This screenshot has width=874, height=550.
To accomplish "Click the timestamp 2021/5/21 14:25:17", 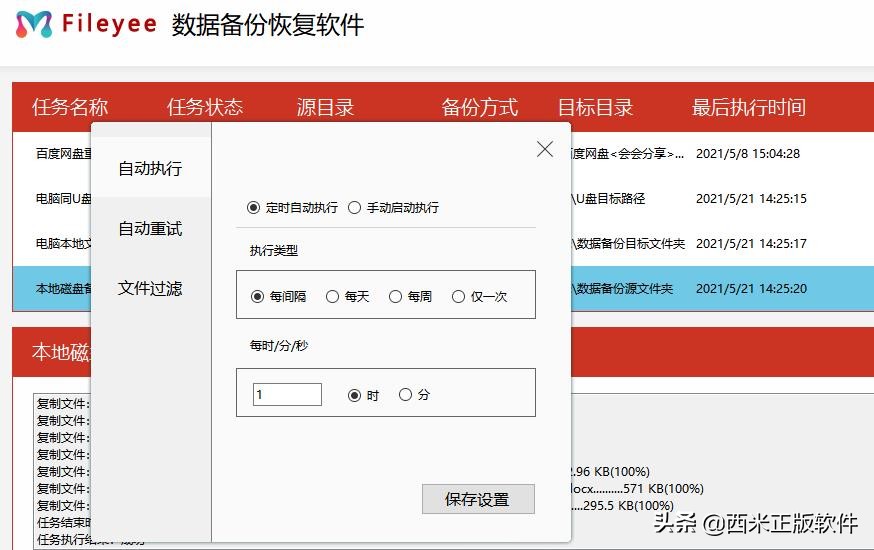I will (751, 244).
